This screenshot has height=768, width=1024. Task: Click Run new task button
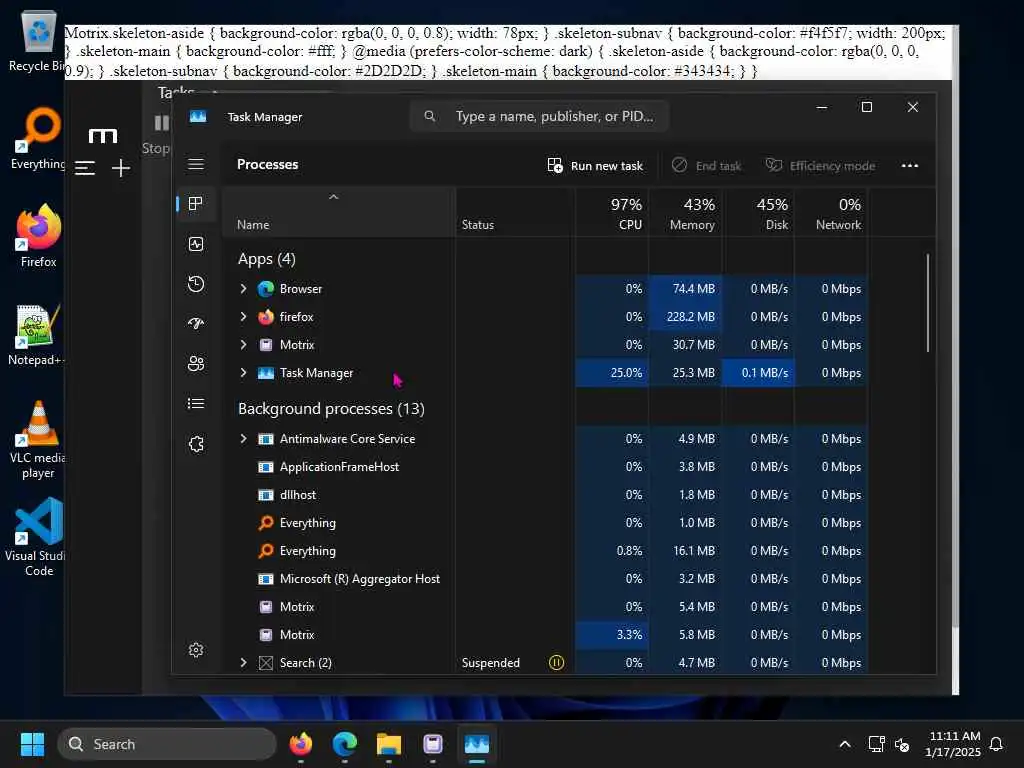pyautogui.click(x=595, y=166)
